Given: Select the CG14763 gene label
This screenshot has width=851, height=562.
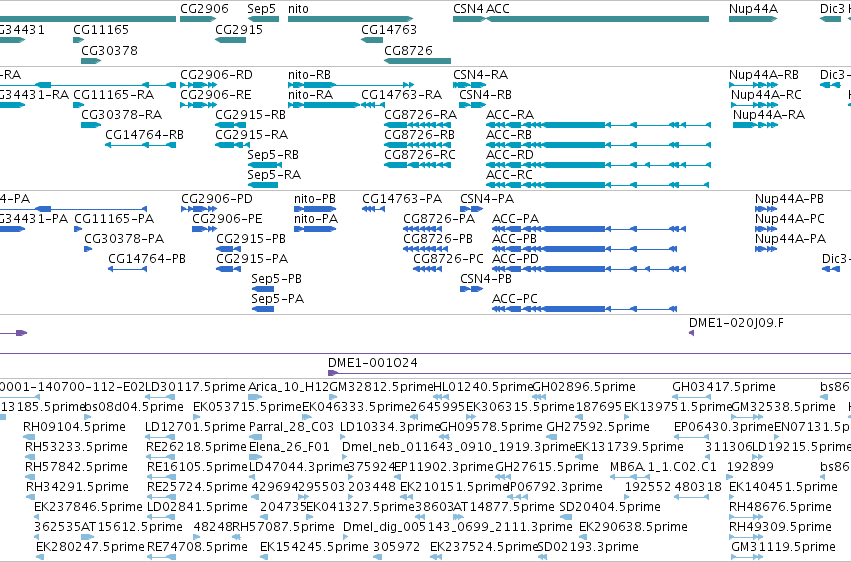Looking at the screenshot, I should 389,29.
